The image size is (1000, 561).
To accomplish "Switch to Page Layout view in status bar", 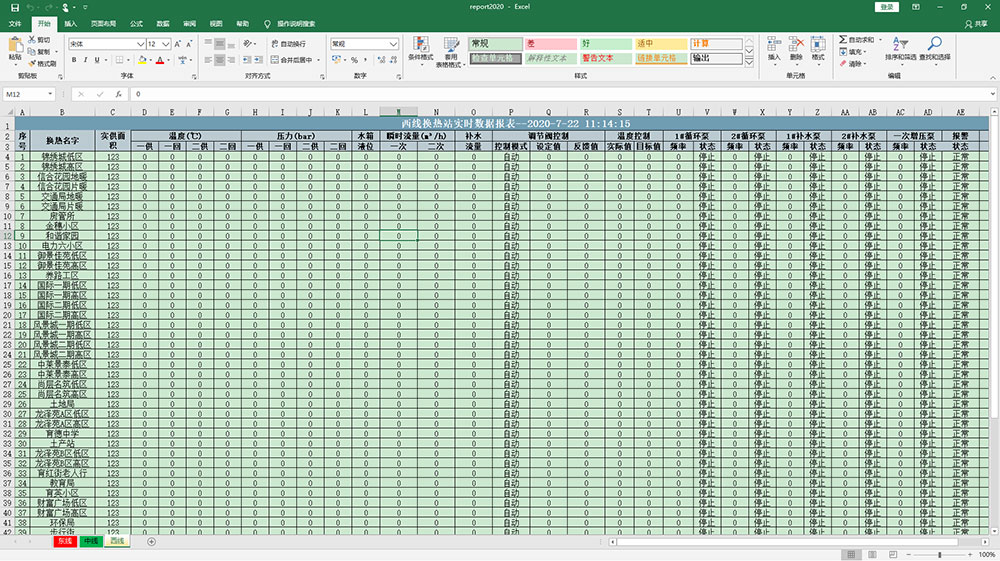I will [872, 555].
